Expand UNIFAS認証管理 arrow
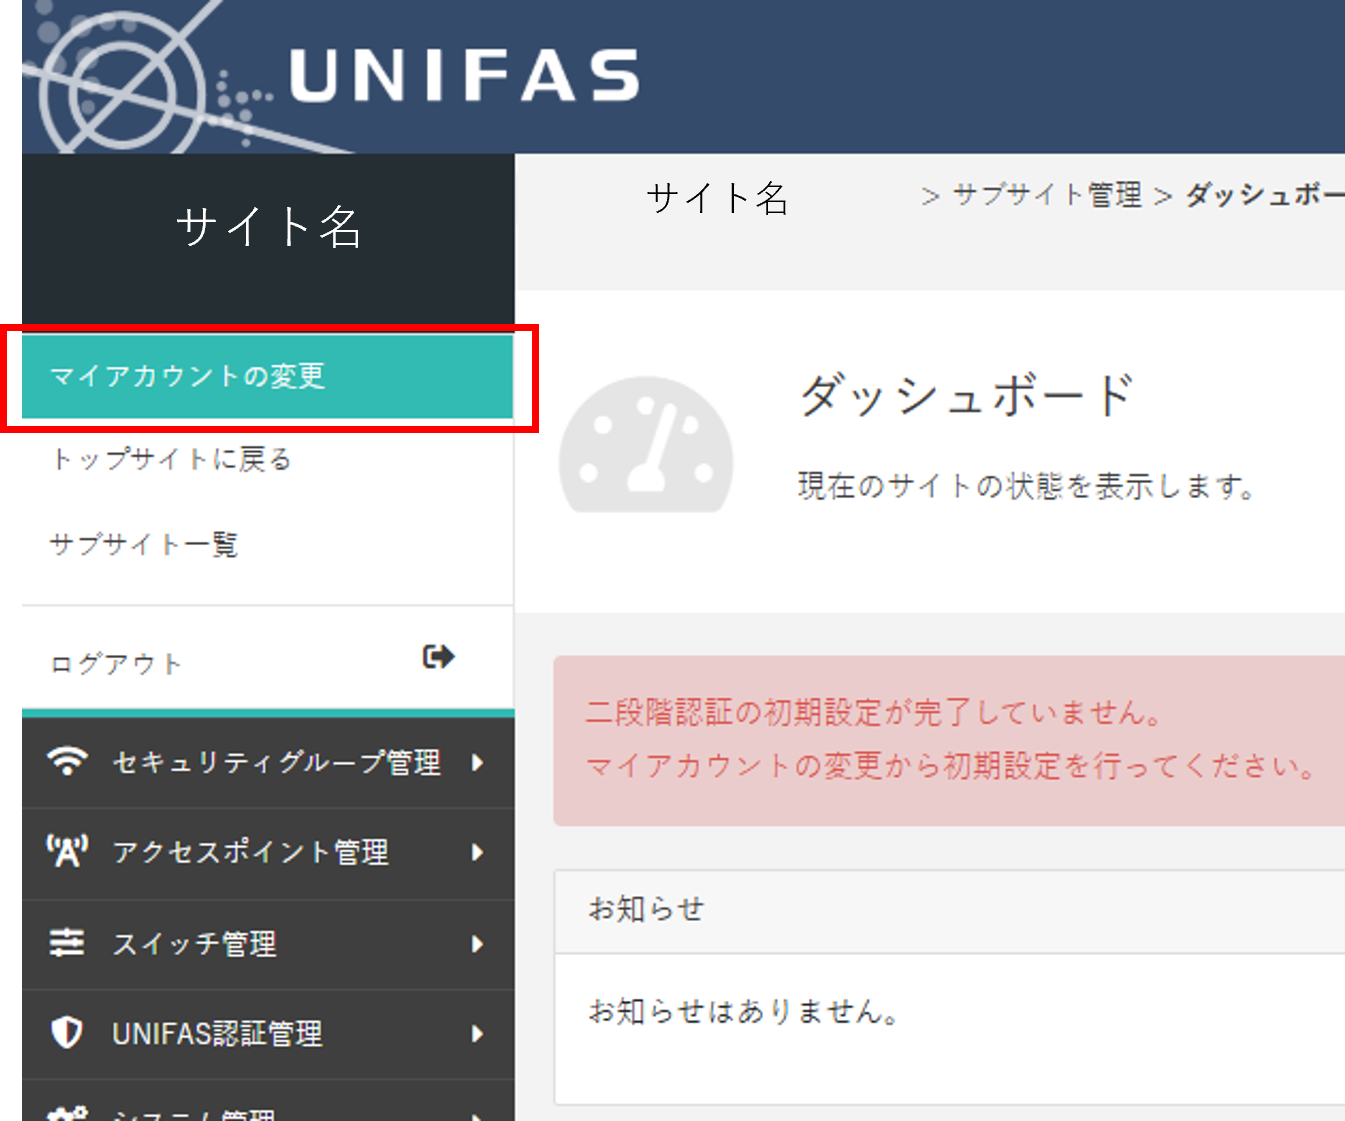 point(478,1034)
